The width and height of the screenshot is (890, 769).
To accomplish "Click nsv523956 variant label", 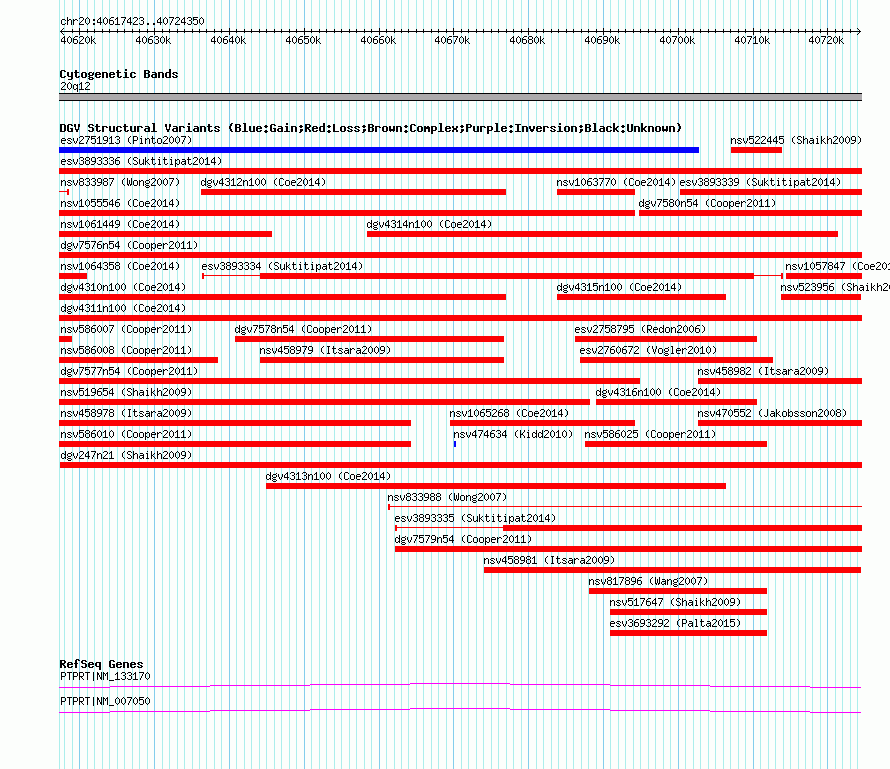I will 834,287.
